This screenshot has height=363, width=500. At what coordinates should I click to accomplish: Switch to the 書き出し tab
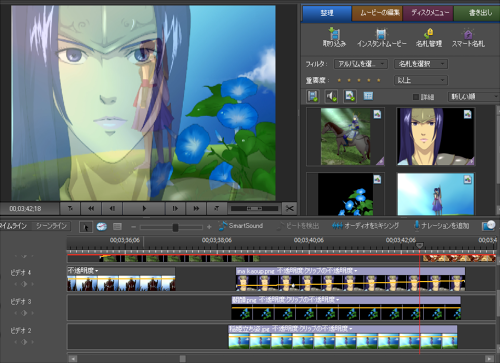[477, 13]
